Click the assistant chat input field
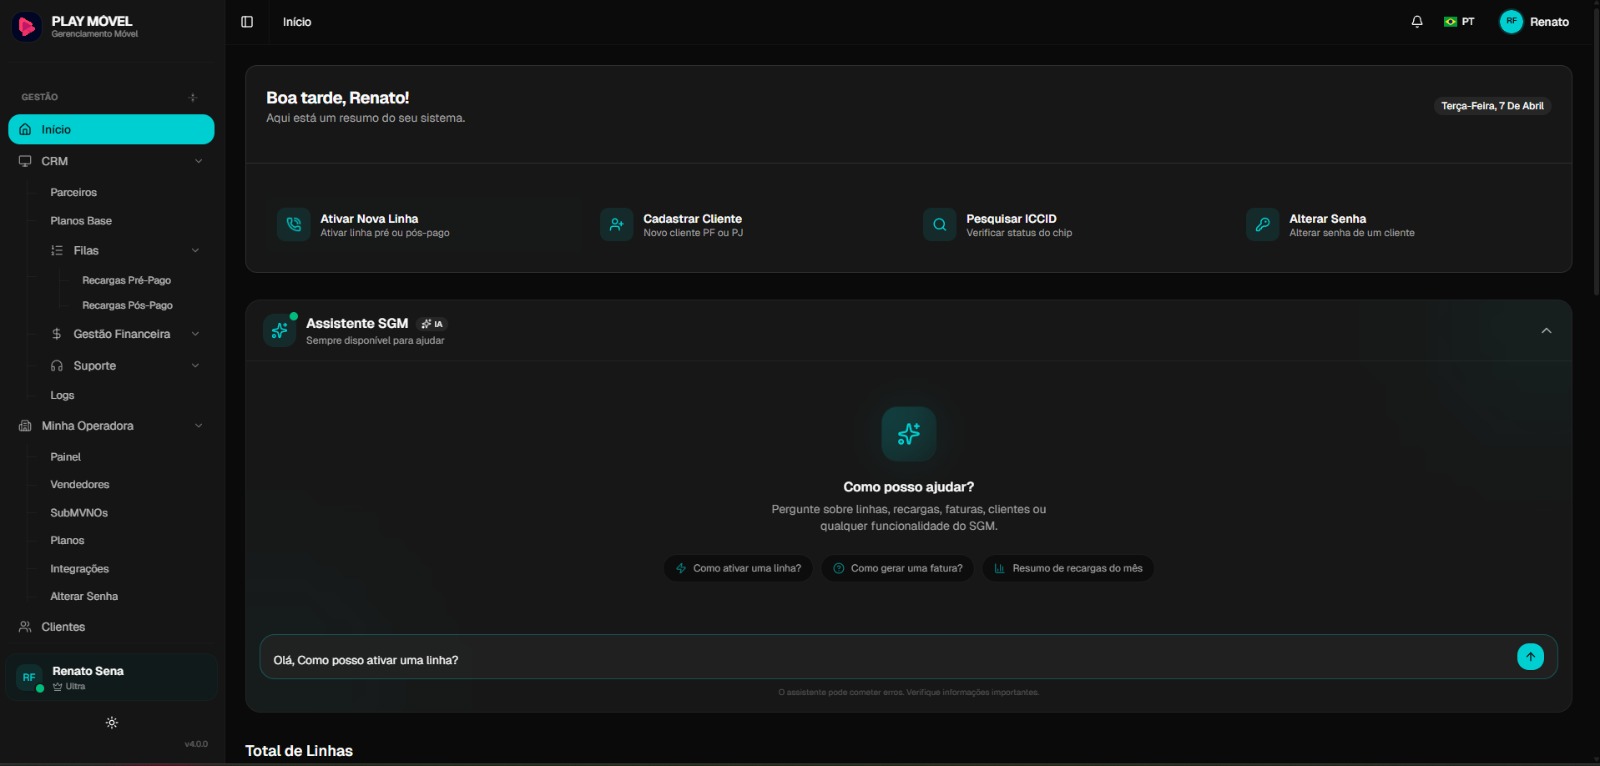This screenshot has height=766, width=1600. [x=880, y=660]
